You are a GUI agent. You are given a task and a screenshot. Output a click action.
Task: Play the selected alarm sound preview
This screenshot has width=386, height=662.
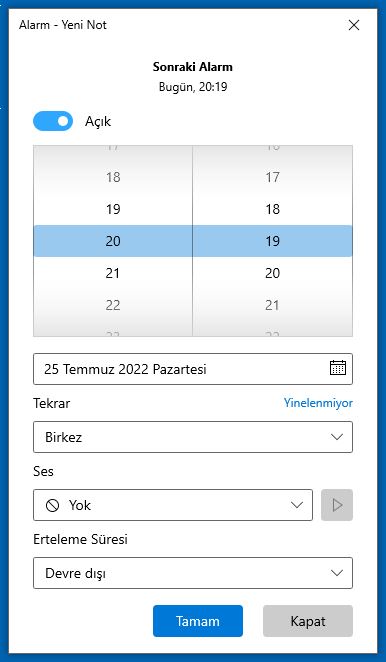click(x=337, y=505)
